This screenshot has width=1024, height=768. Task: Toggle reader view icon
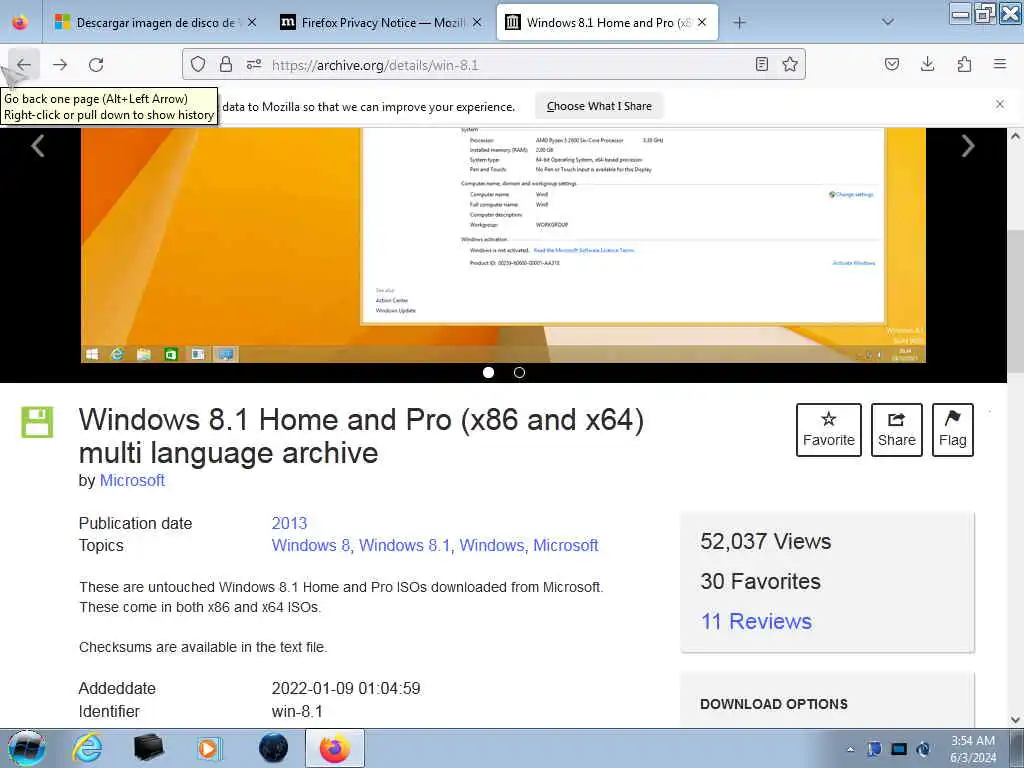(x=761, y=65)
